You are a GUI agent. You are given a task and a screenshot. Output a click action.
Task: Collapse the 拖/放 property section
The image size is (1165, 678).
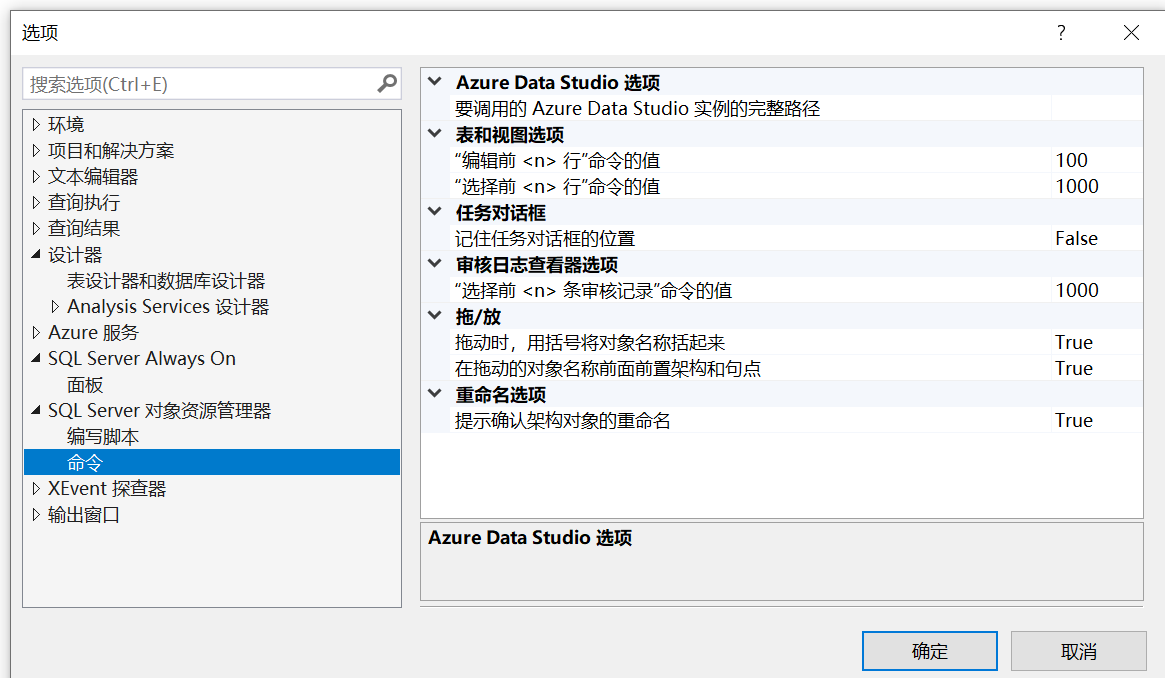434,316
